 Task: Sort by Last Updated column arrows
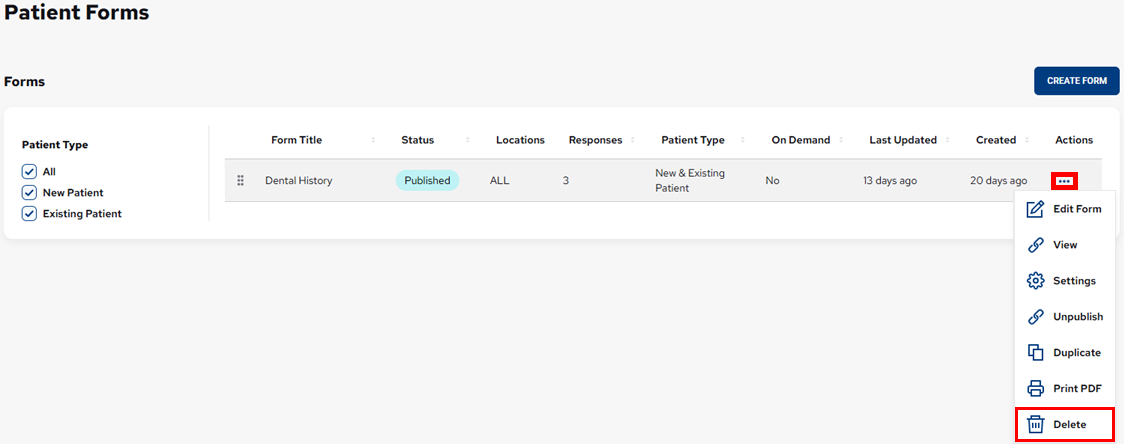tap(947, 140)
